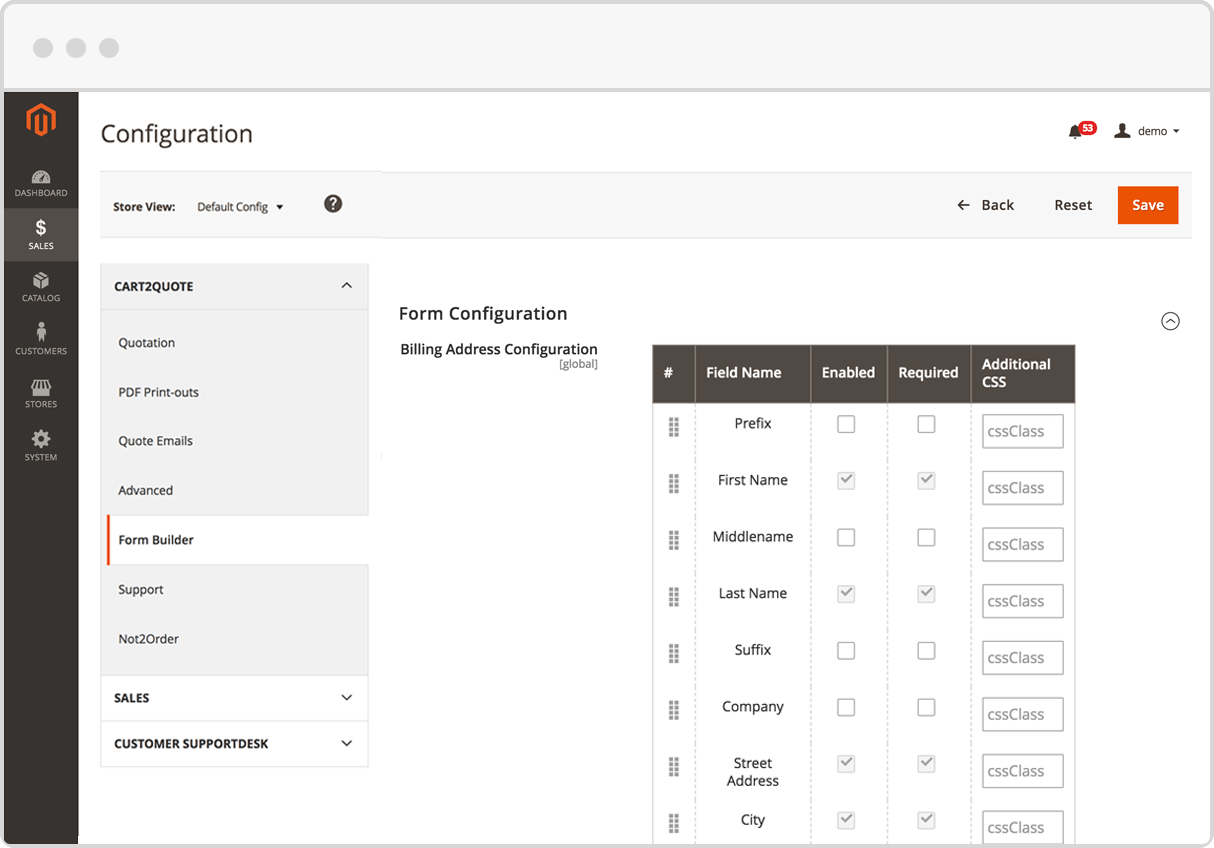The height and width of the screenshot is (848, 1214).
Task: Grab the drag handle for Middlename row
Action: pyautogui.click(x=673, y=540)
